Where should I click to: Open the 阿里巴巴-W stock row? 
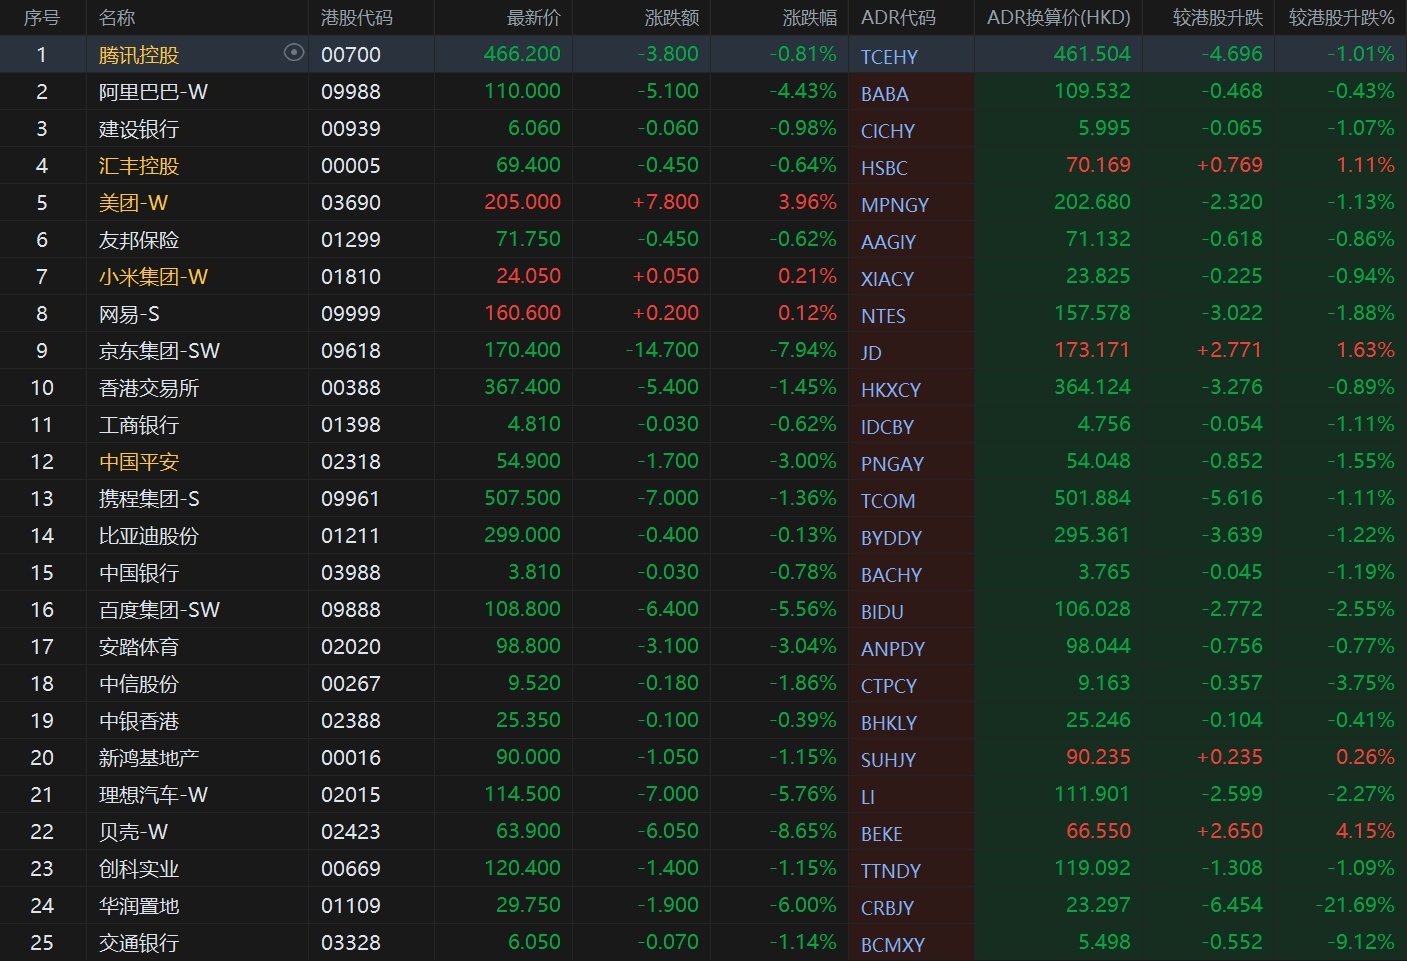(153, 92)
